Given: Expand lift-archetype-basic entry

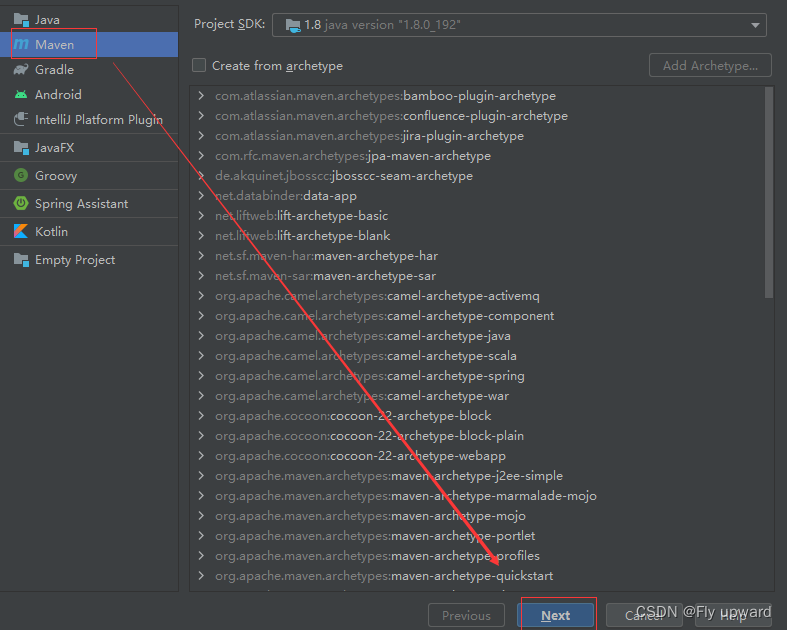Looking at the screenshot, I should [x=201, y=215].
